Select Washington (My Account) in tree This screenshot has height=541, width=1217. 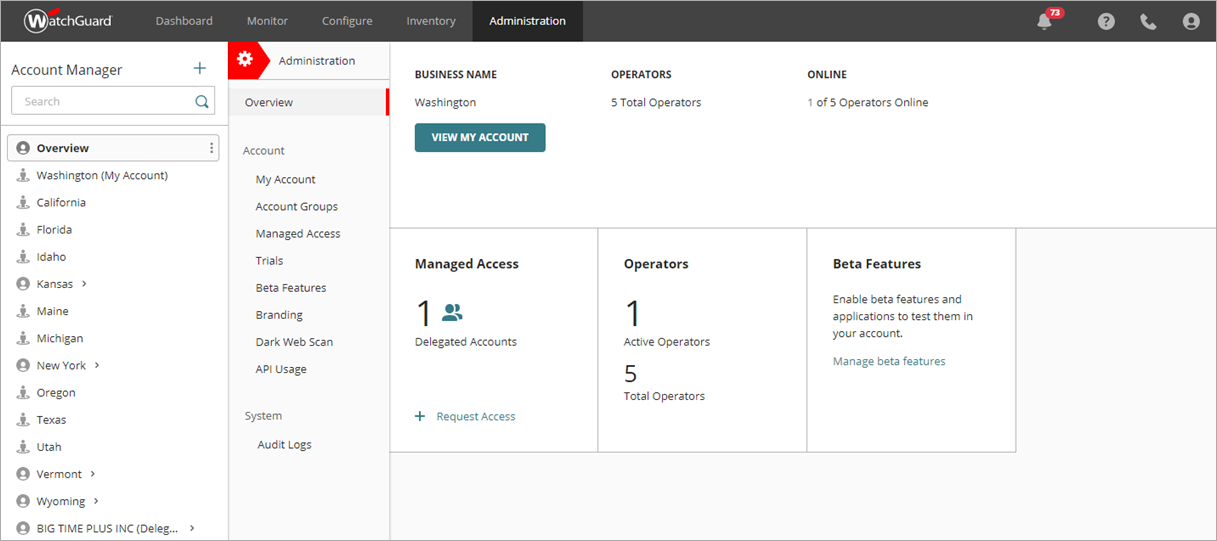pos(102,175)
